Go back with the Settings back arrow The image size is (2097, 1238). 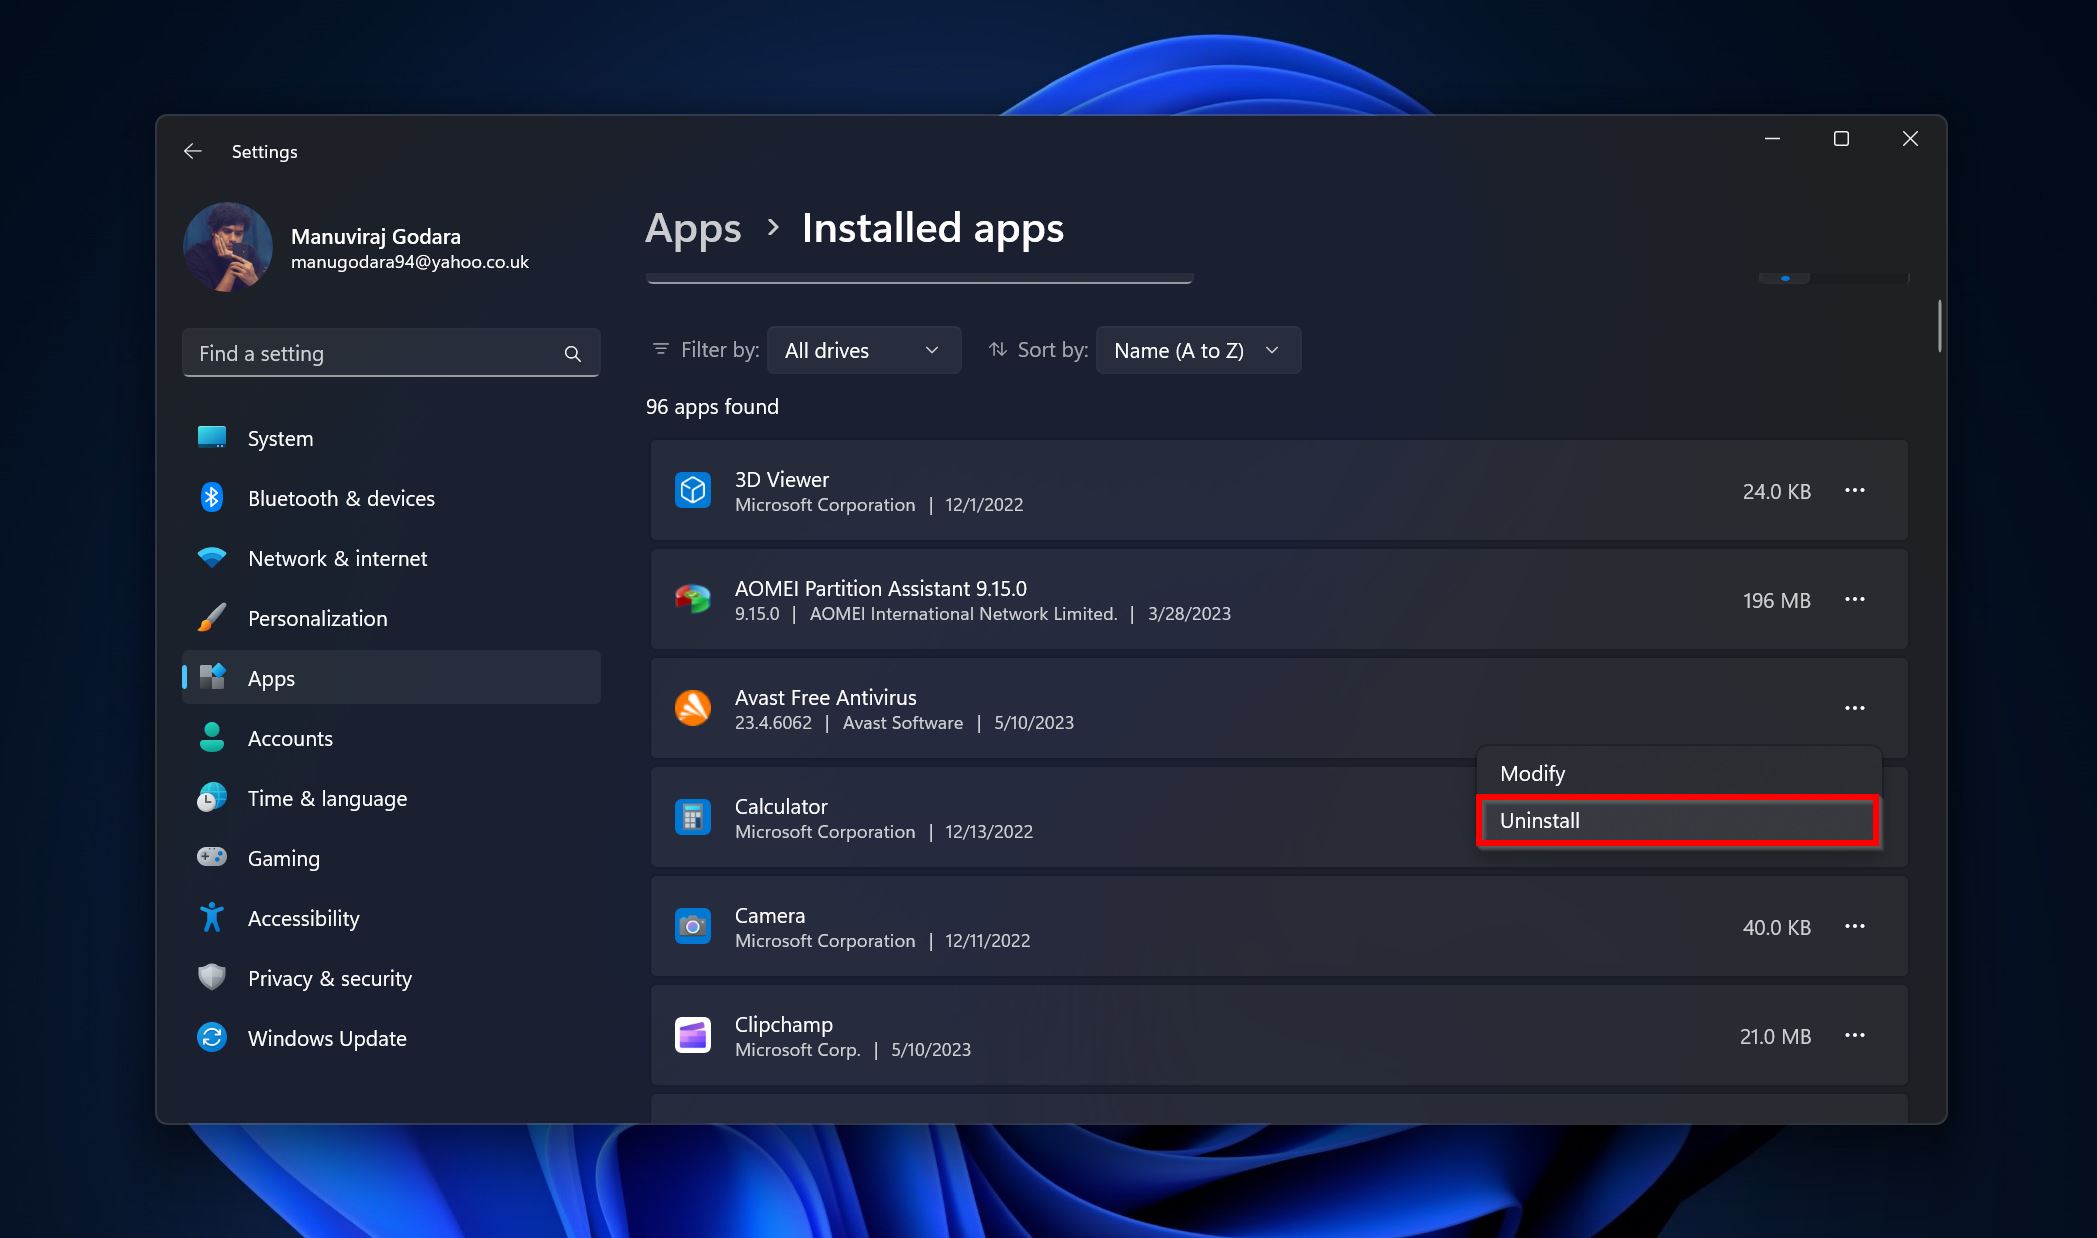(x=193, y=151)
